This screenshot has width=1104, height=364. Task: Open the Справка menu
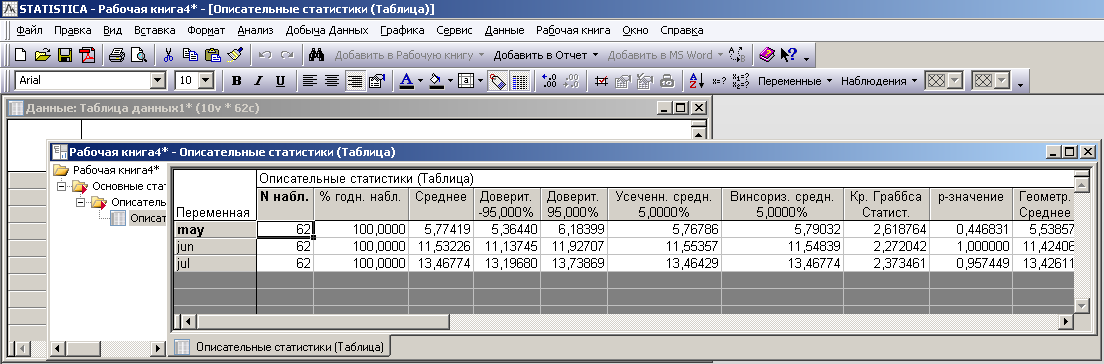682,30
